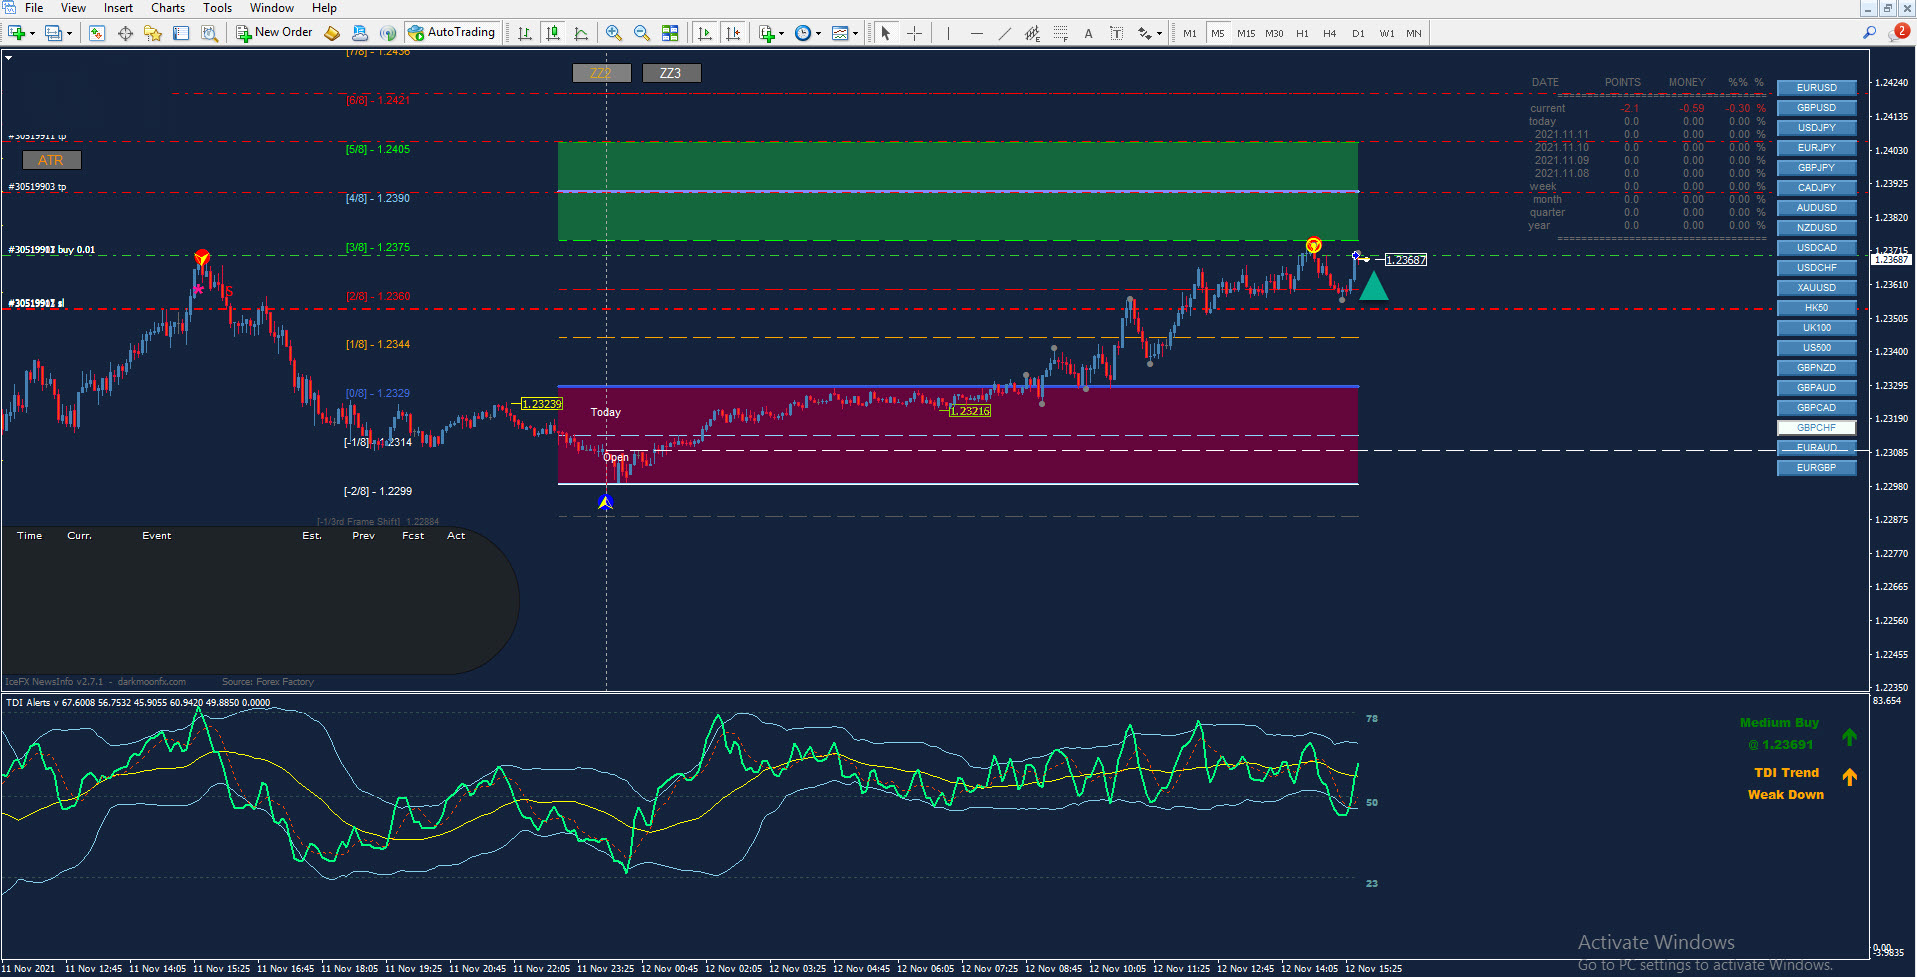The height and width of the screenshot is (977, 1917).
Task: Open the Insert menu
Action: [118, 8]
